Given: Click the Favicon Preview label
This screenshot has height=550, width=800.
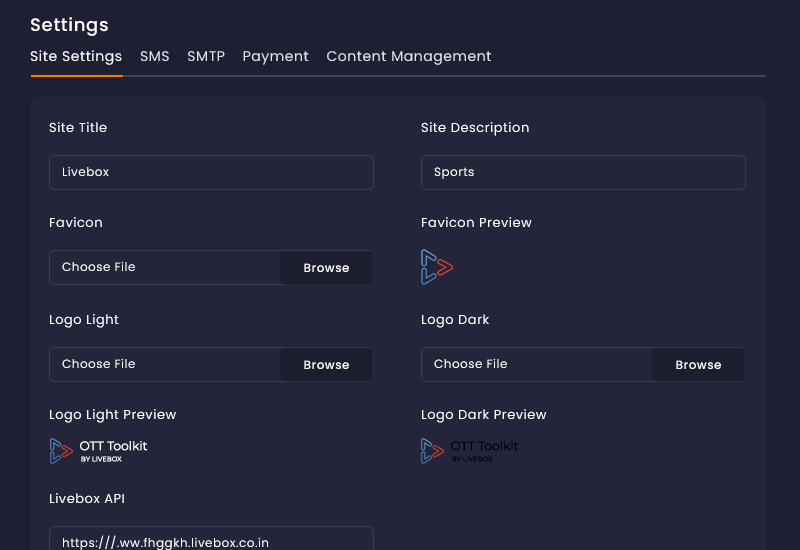Looking at the screenshot, I should coord(476,222).
